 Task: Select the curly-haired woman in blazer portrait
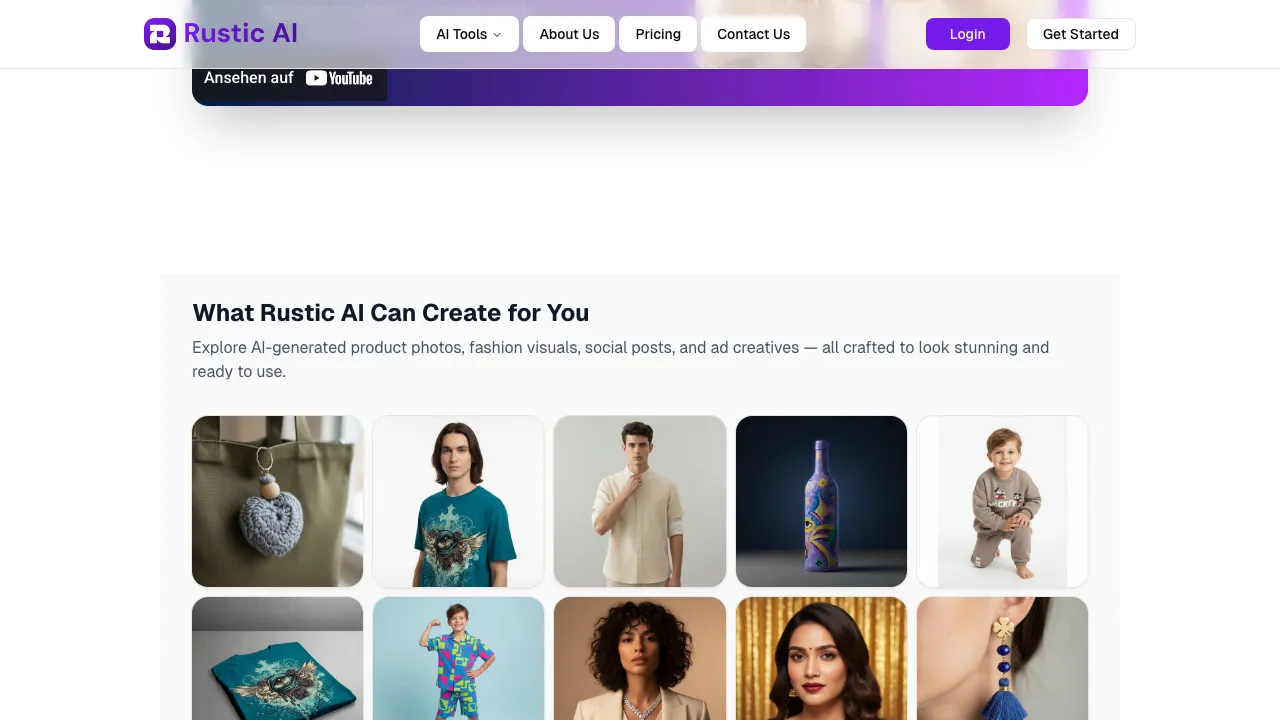point(640,658)
